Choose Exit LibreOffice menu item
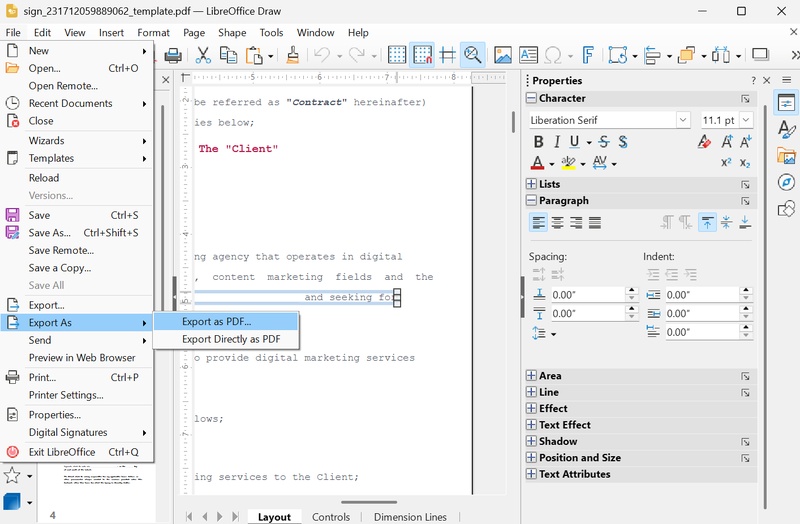The width and height of the screenshot is (800, 524). [x=77, y=452]
